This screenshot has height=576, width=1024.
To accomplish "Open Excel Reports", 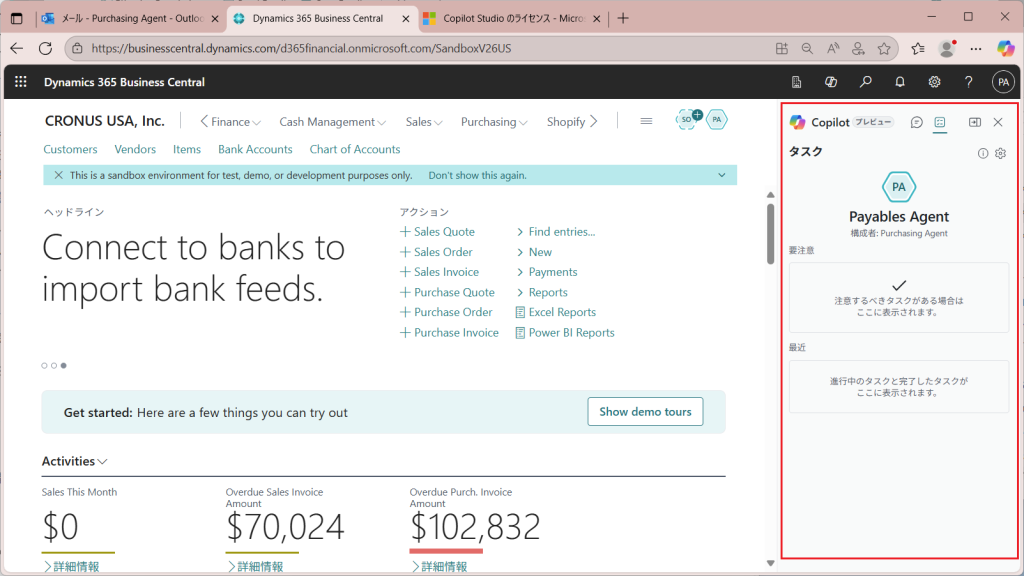I will 556,312.
